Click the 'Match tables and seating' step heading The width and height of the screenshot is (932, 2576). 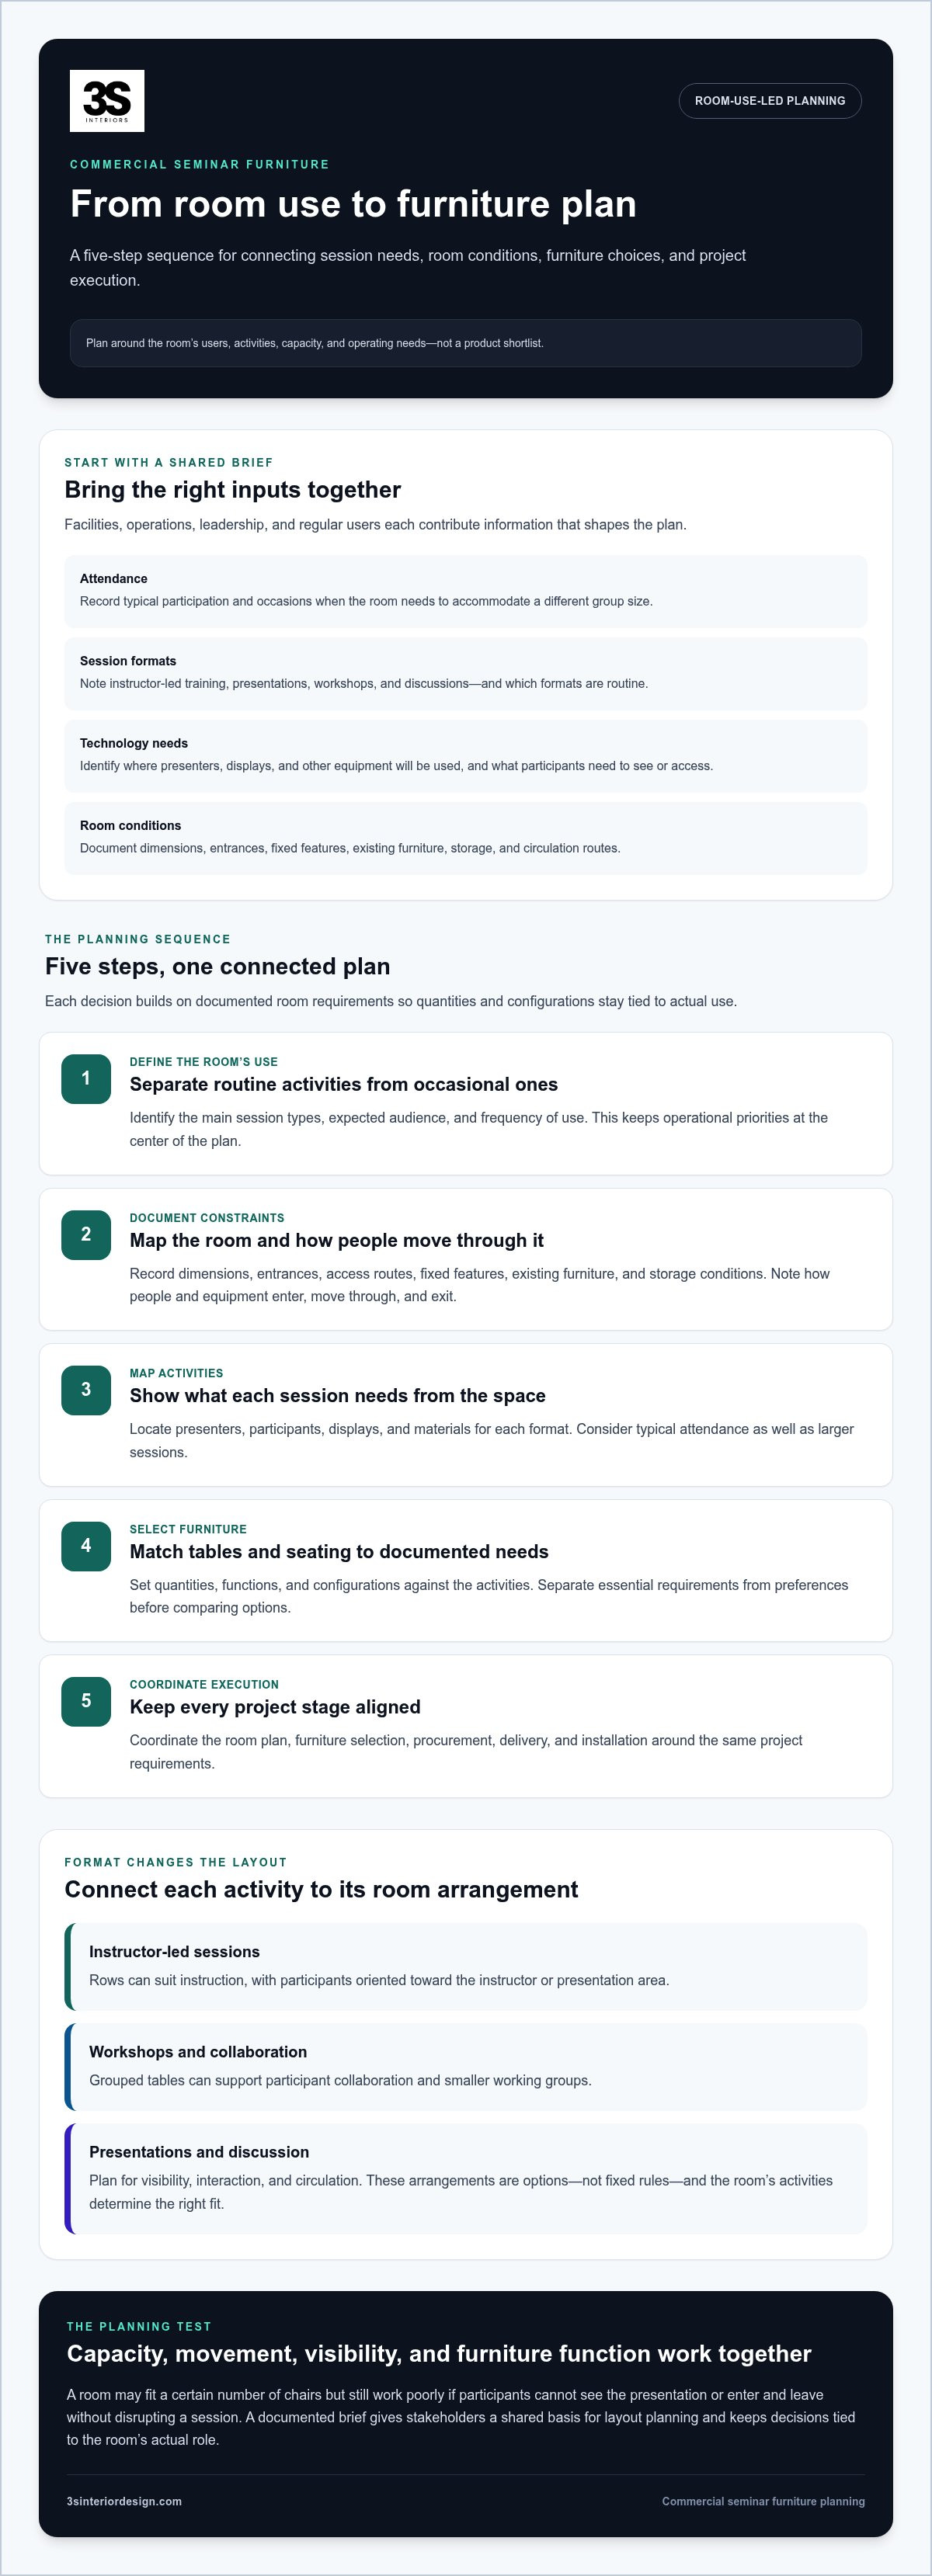tap(339, 1552)
